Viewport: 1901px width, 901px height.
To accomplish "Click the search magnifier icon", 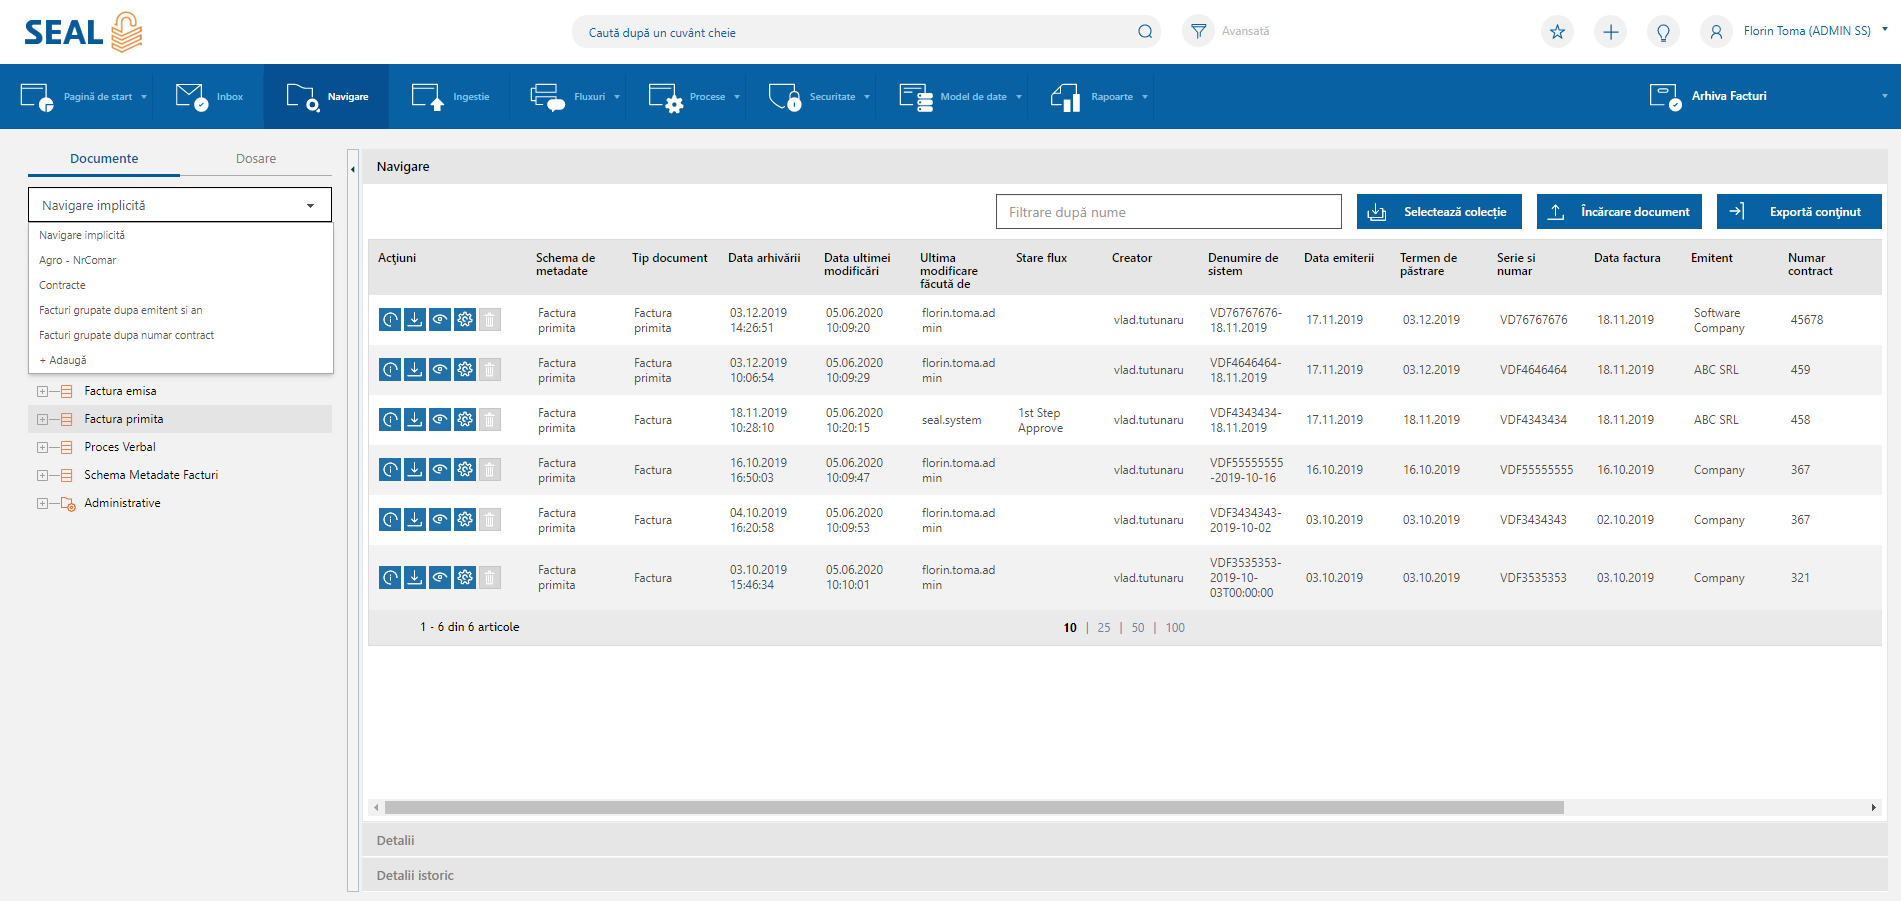I will pos(1145,32).
